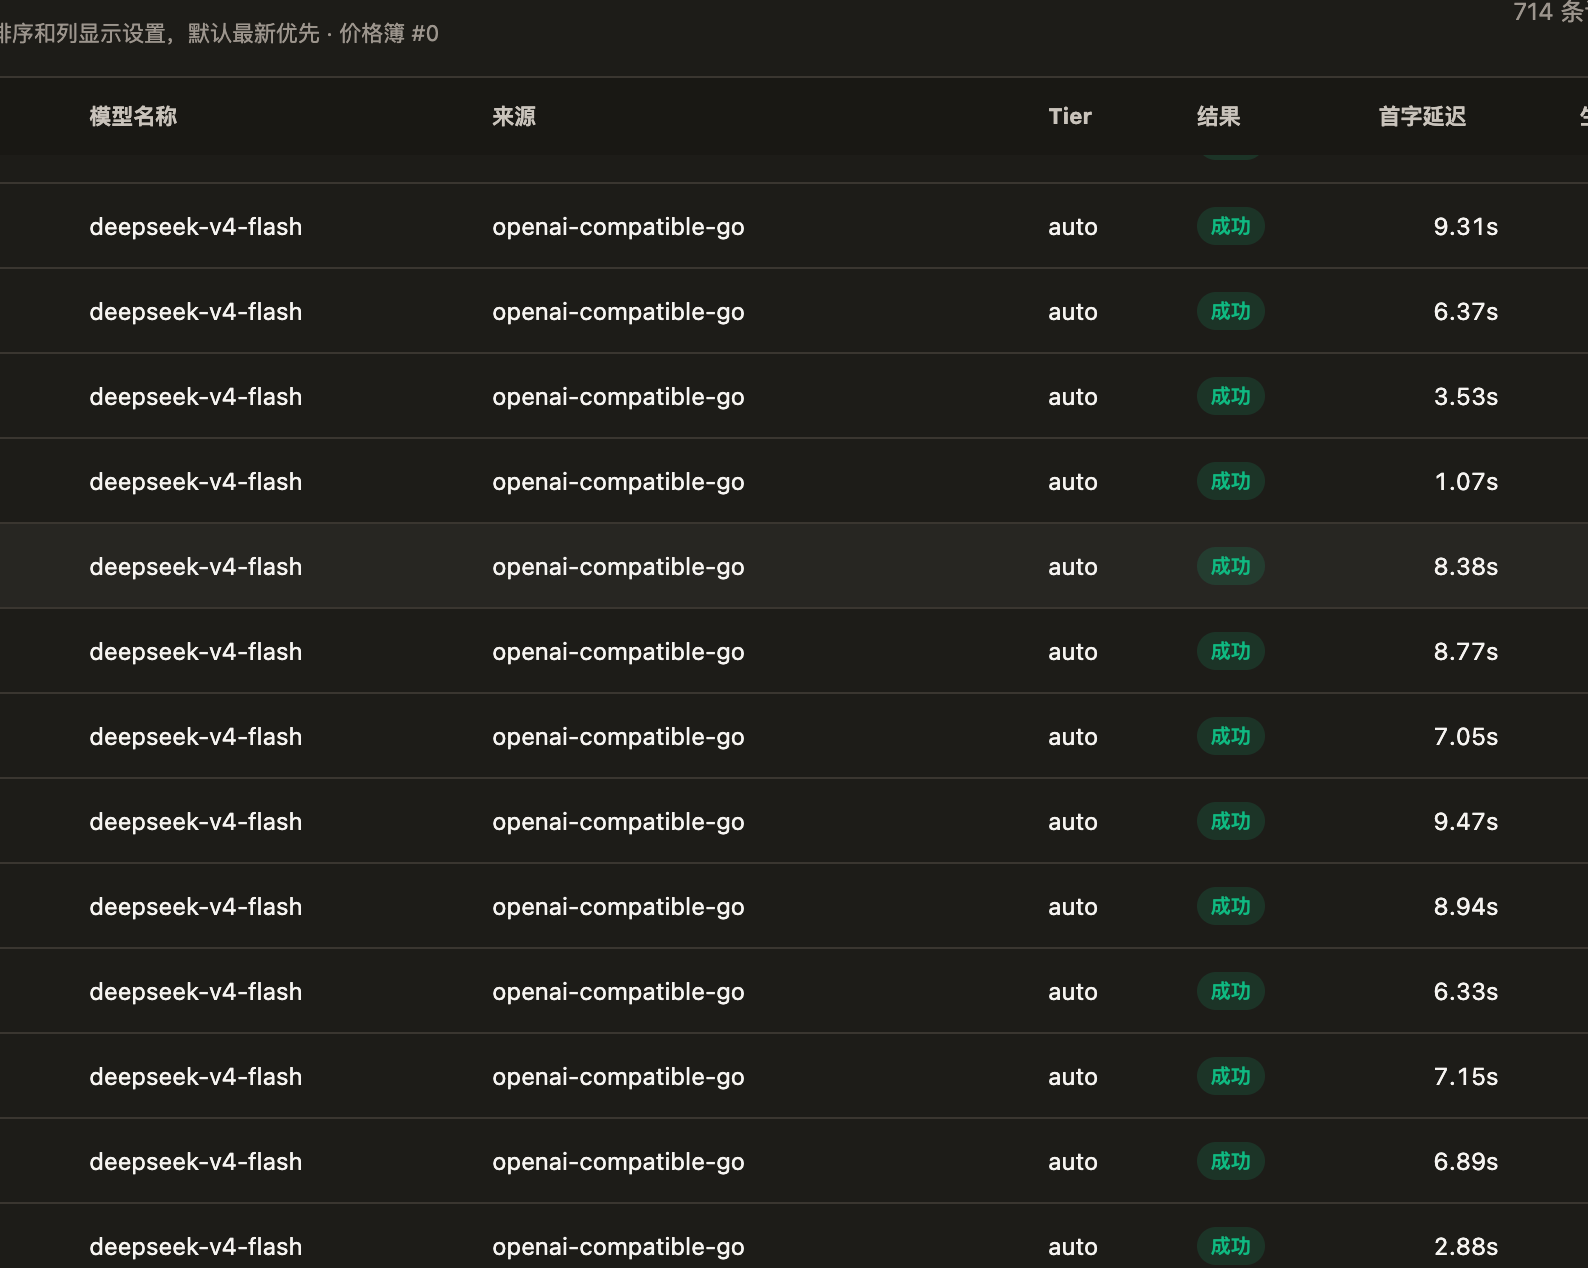The image size is (1588, 1268).
Task: Select the 6.37s latency cell
Action: pyautogui.click(x=1466, y=312)
